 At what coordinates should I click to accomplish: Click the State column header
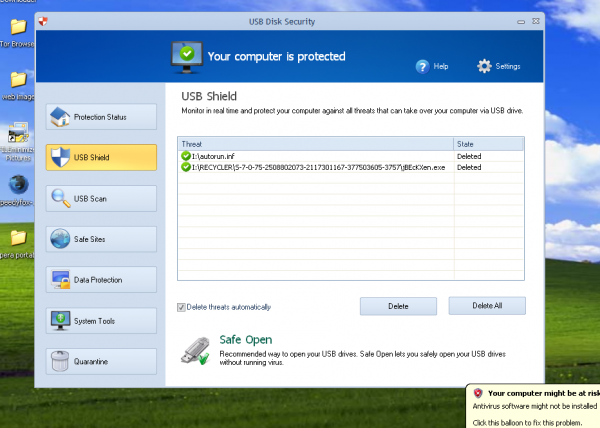pyautogui.click(x=488, y=144)
